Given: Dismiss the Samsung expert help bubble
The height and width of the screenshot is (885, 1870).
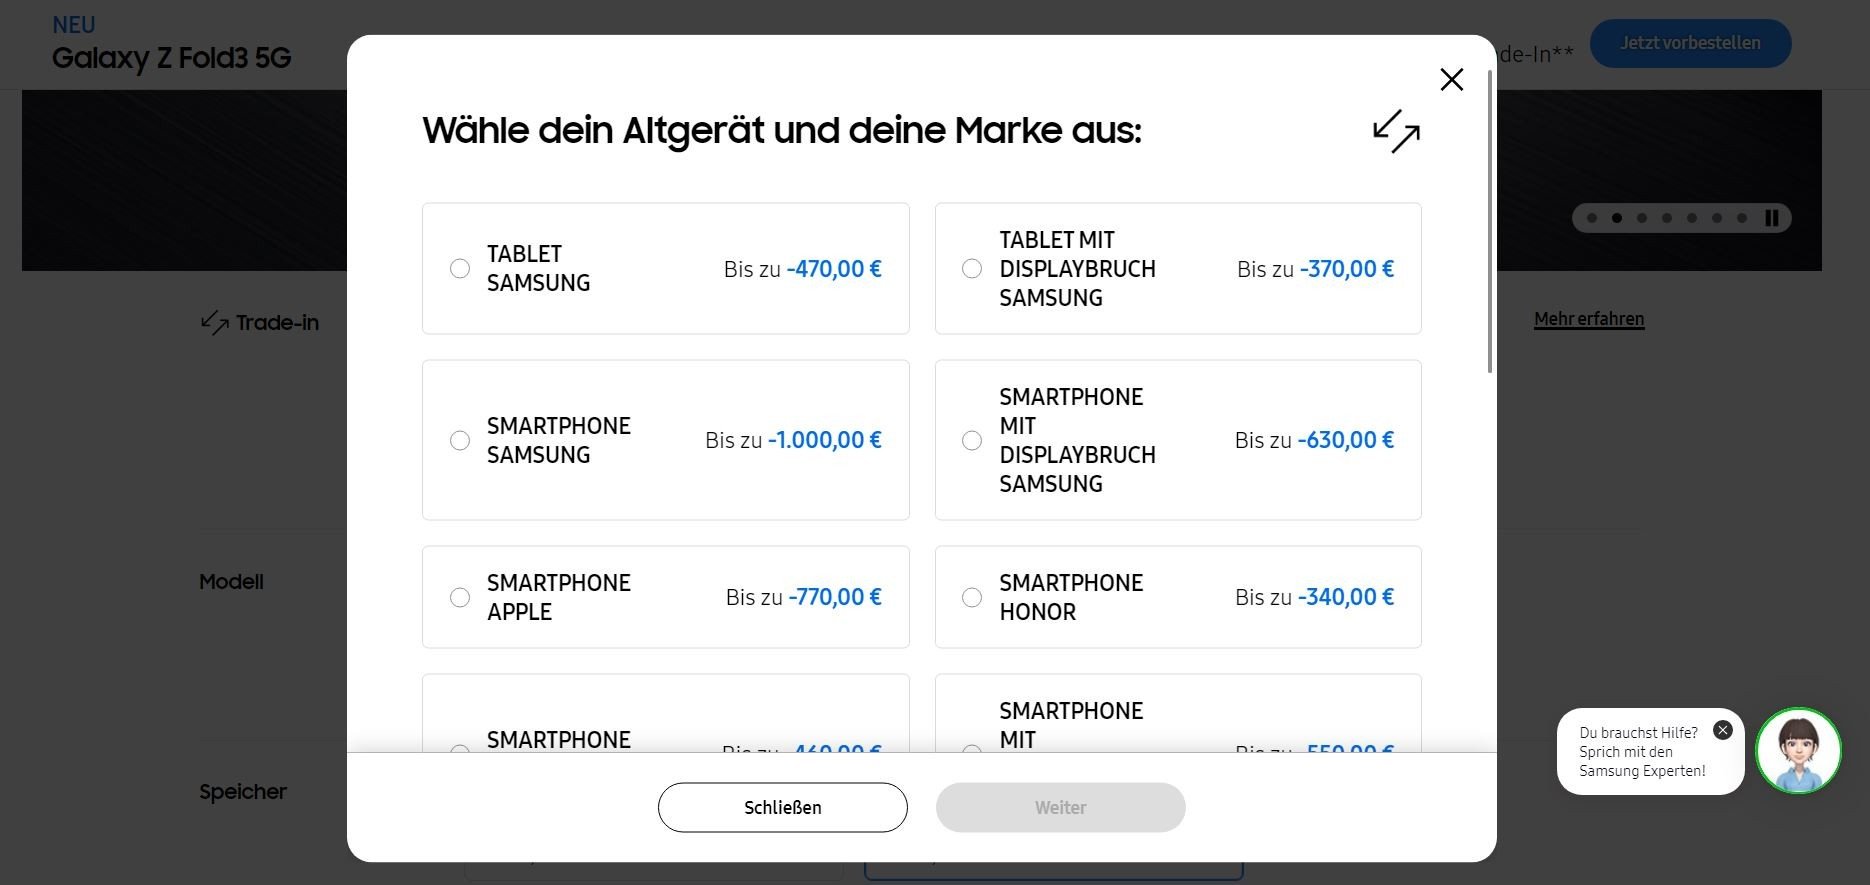Looking at the screenshot, I should tap(1722, 730).
